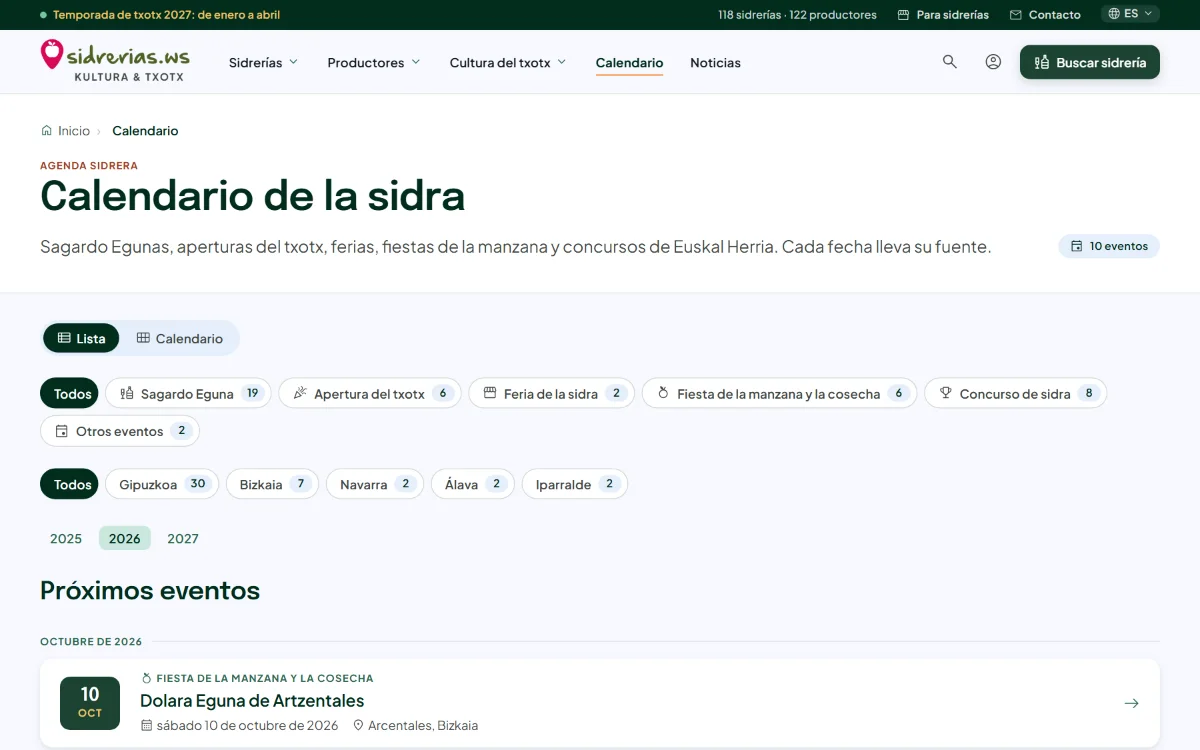The height and width of the screenshot is (750, 1200).
Task: Open the search magnifier icon
Action: [x=950, y=62]
